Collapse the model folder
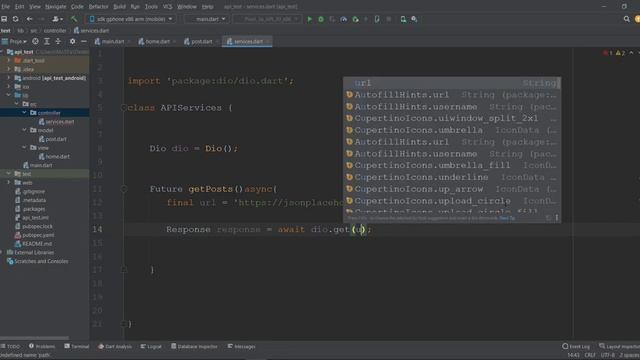 pos(24,130)
